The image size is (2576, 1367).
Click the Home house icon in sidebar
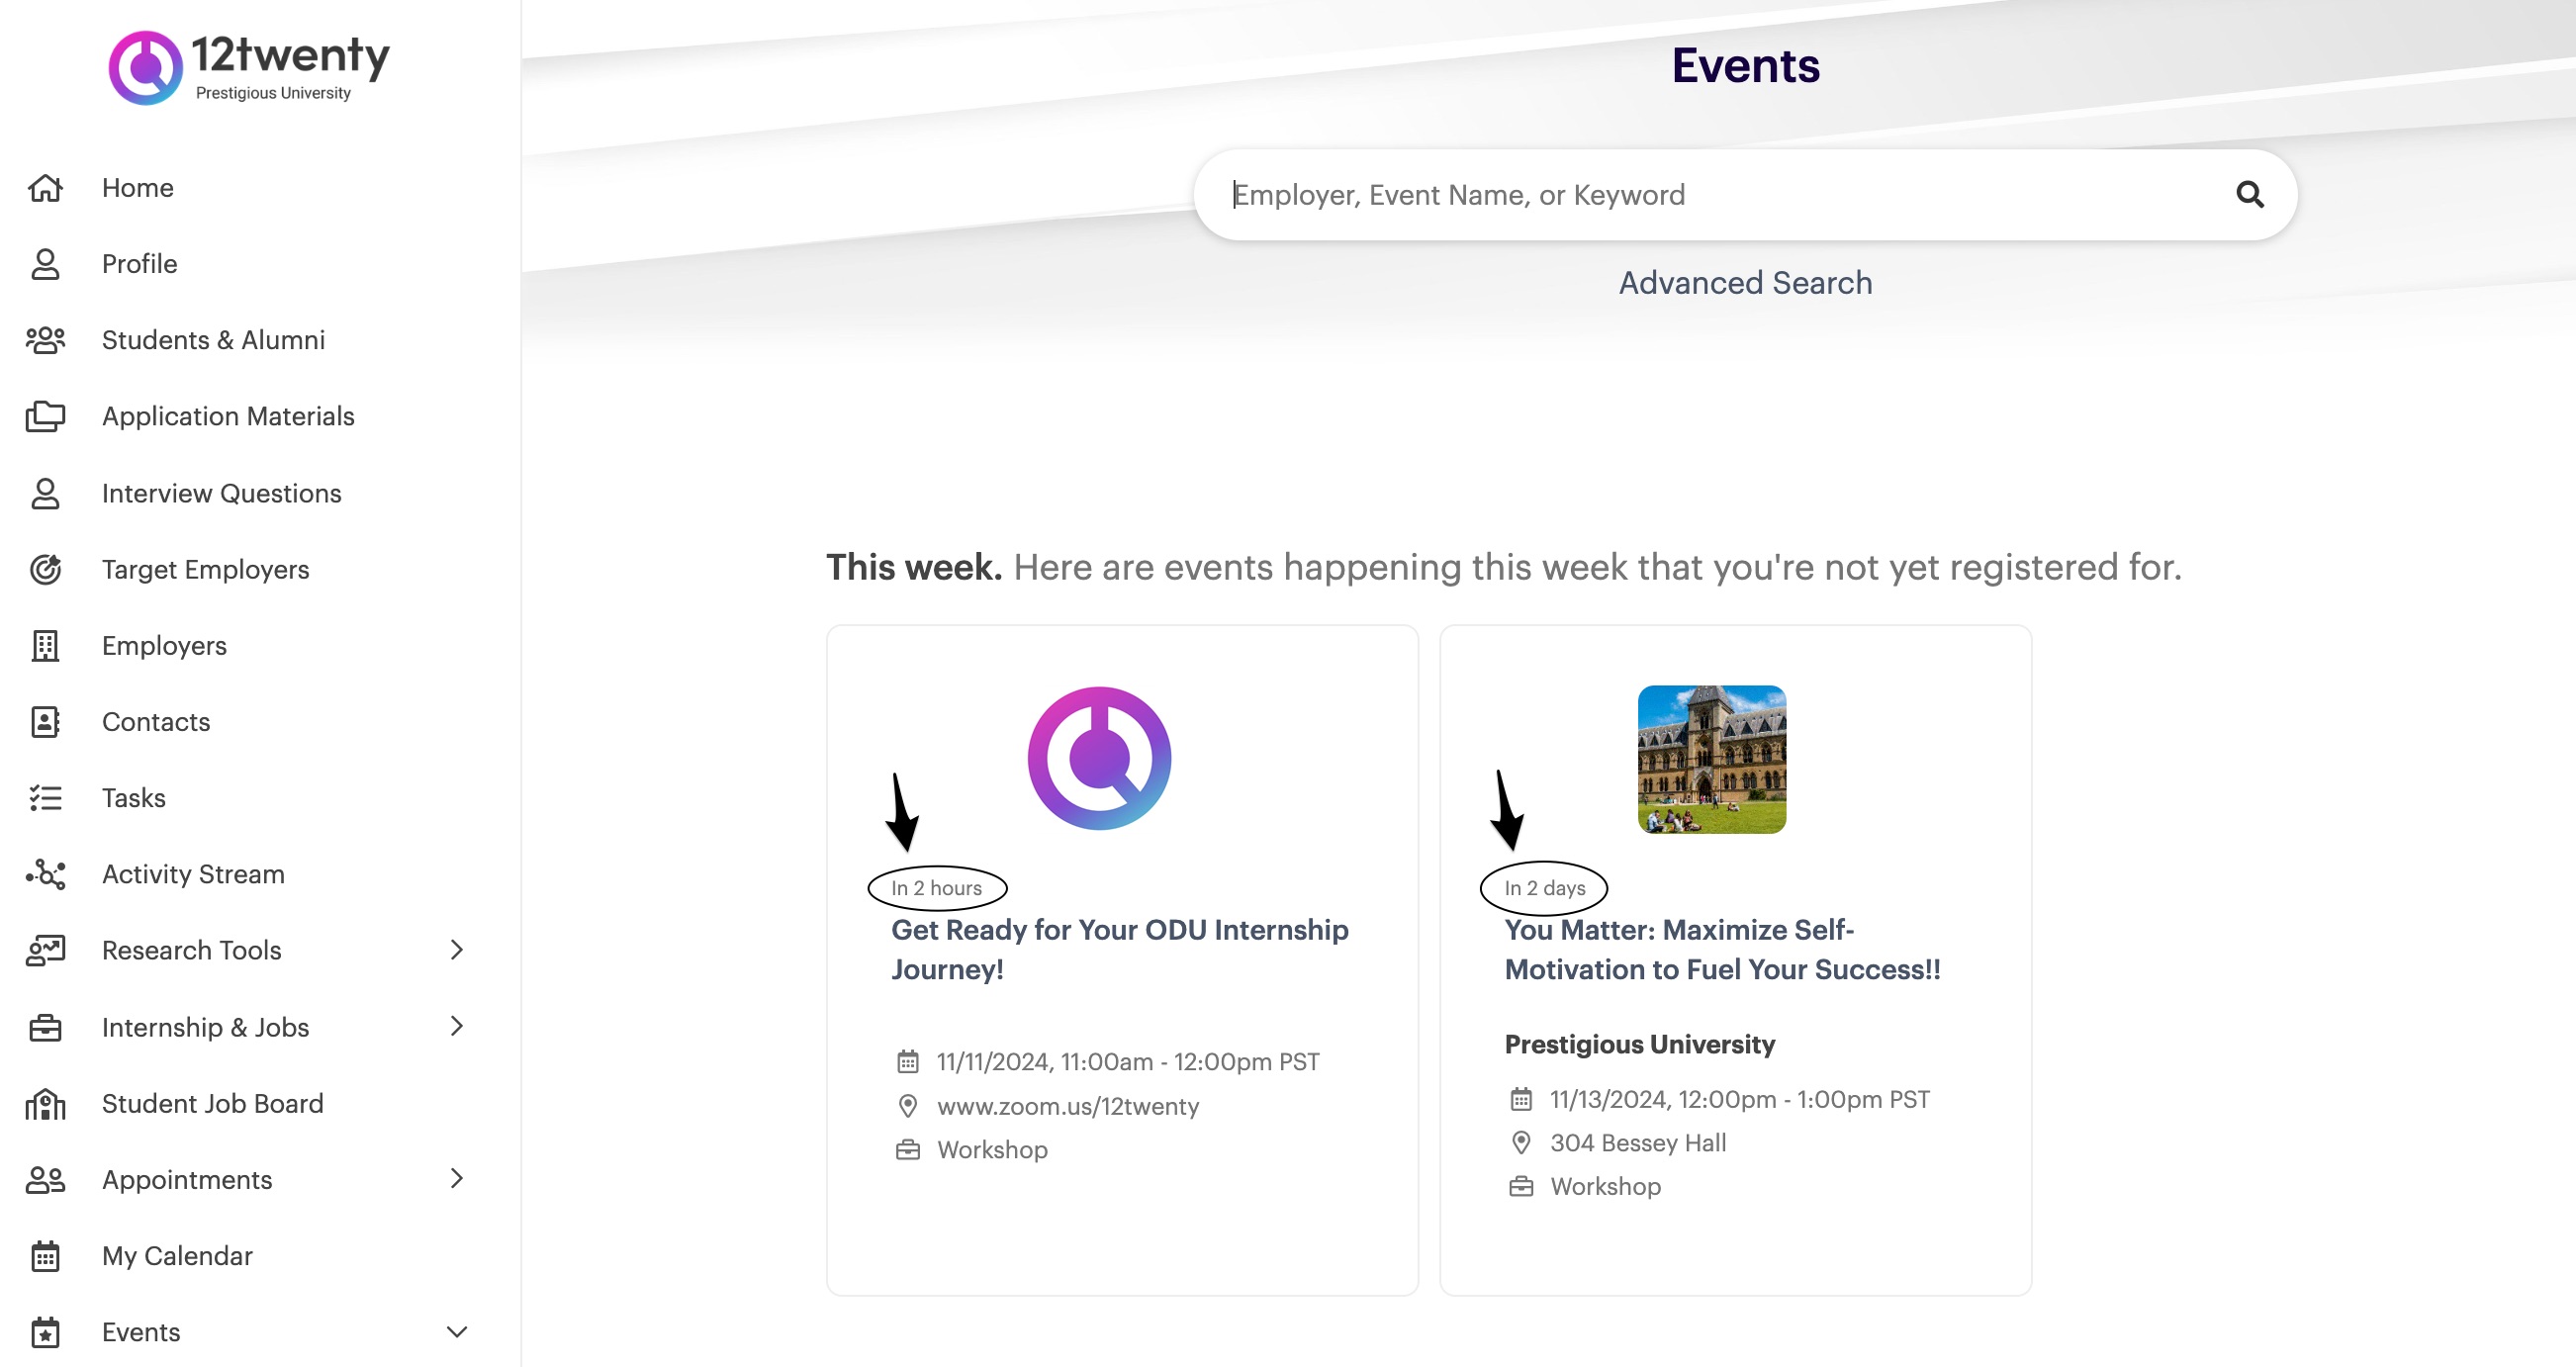tap(45, 188)
